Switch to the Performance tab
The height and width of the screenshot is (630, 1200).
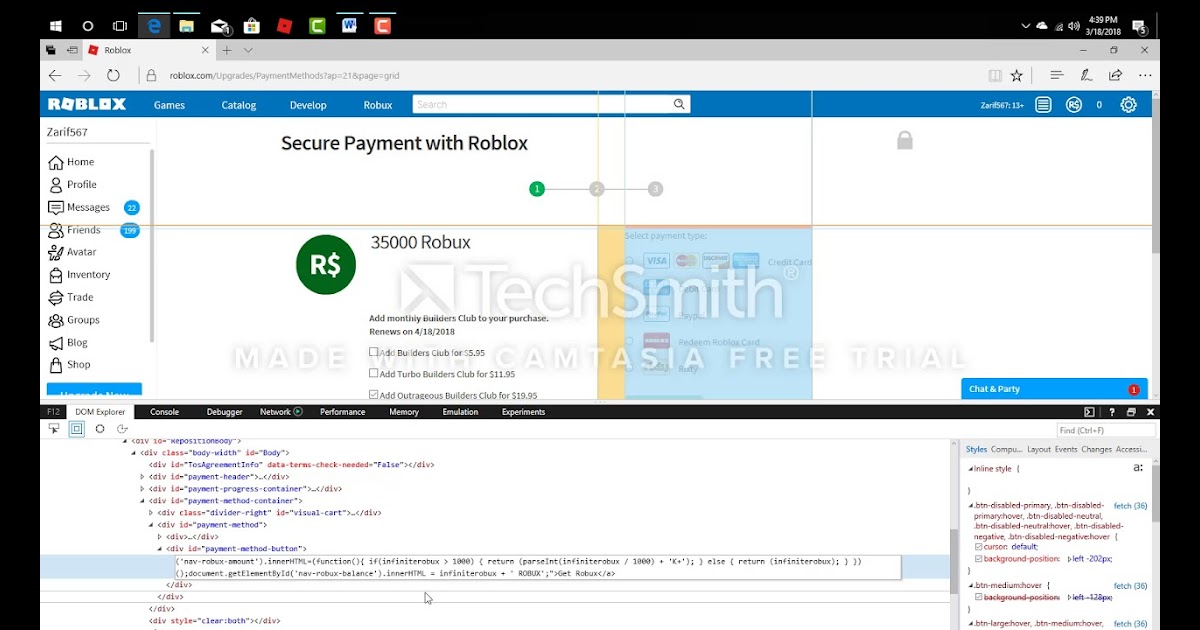pyautogui.click(x=342, y=412)
